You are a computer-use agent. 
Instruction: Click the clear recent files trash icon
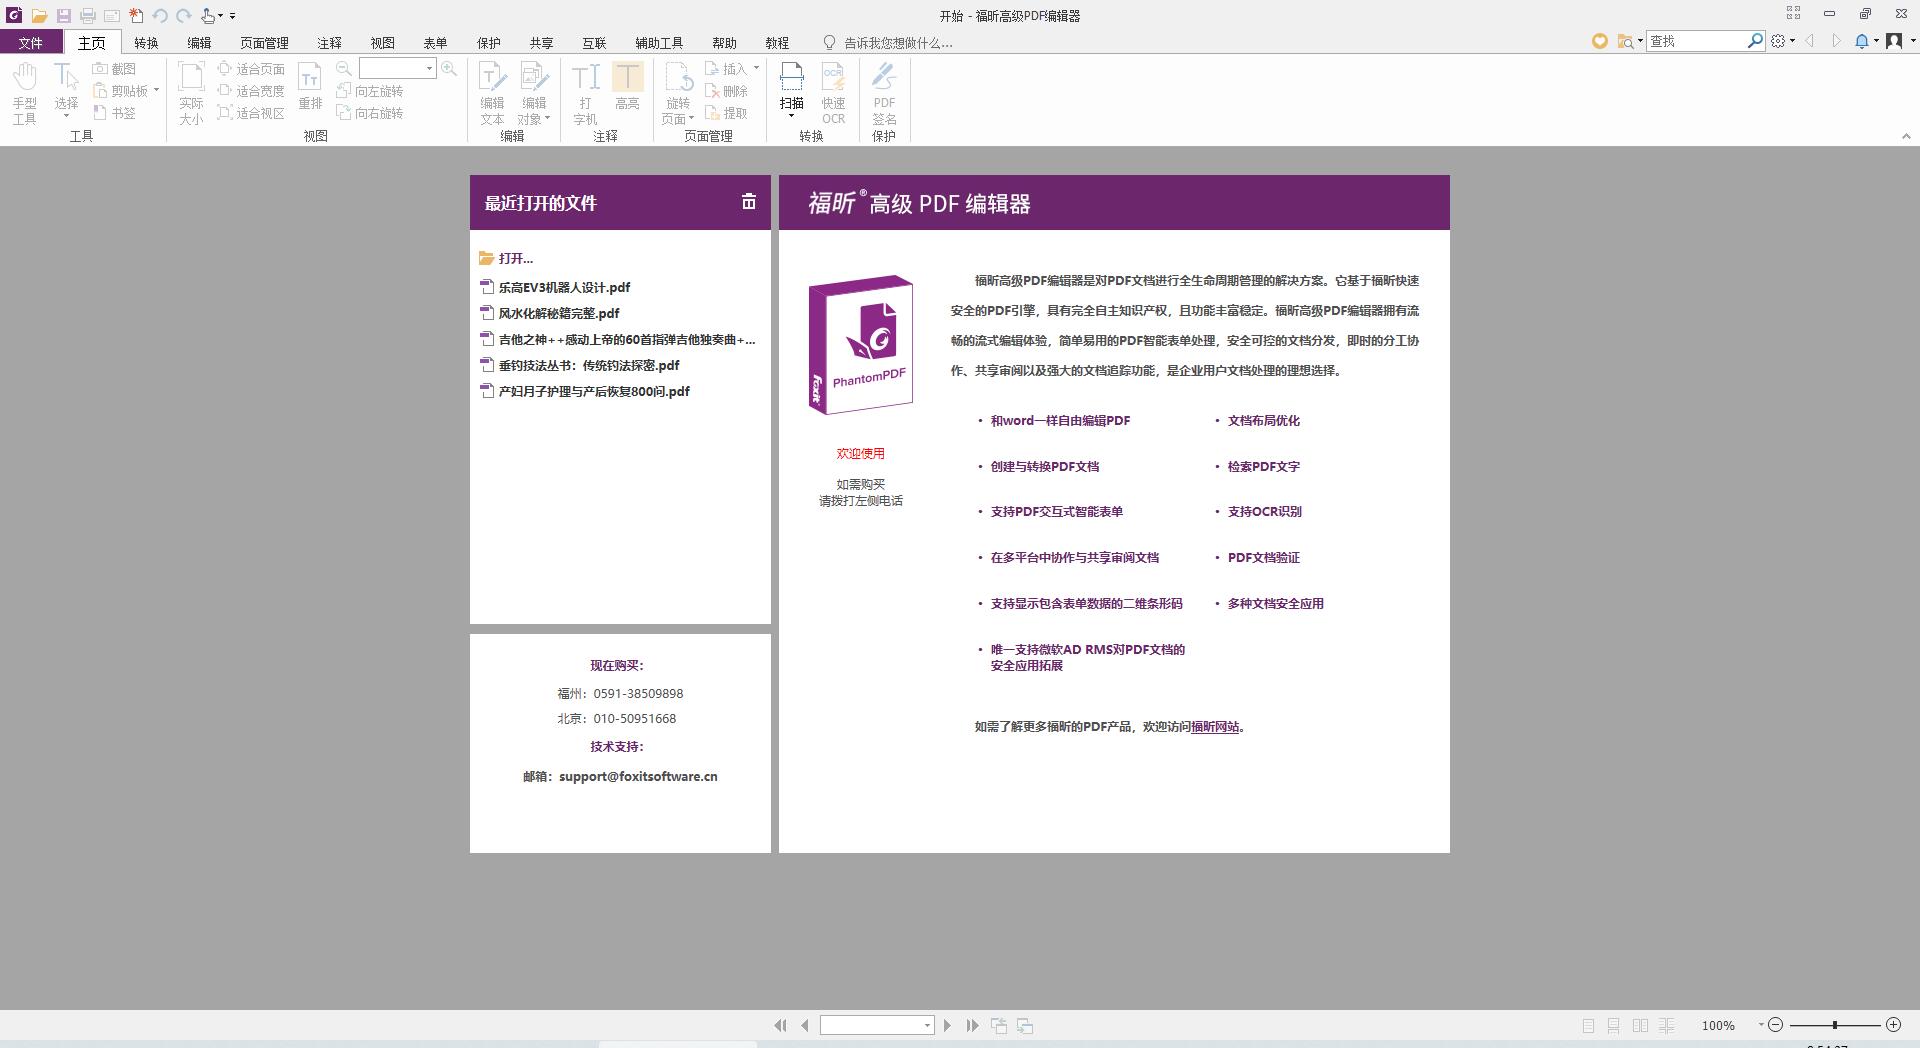[748, 202]
